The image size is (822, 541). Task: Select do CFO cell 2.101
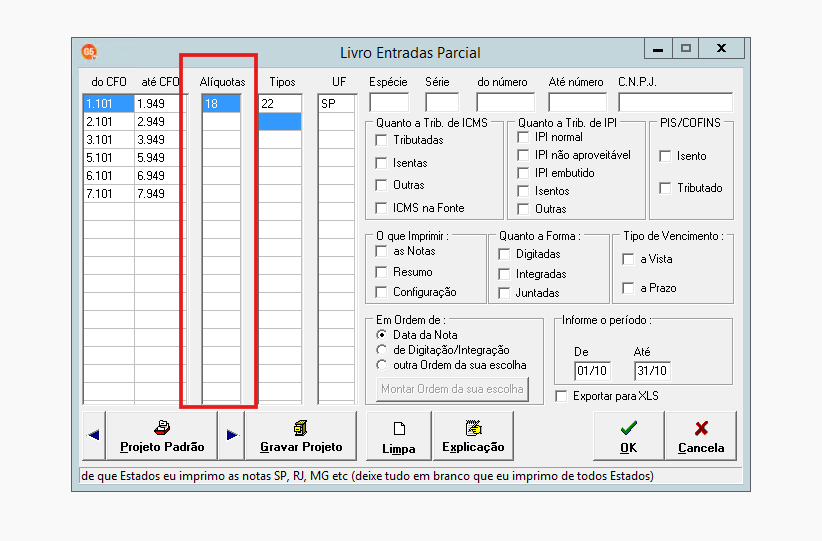tap(109, 122)
